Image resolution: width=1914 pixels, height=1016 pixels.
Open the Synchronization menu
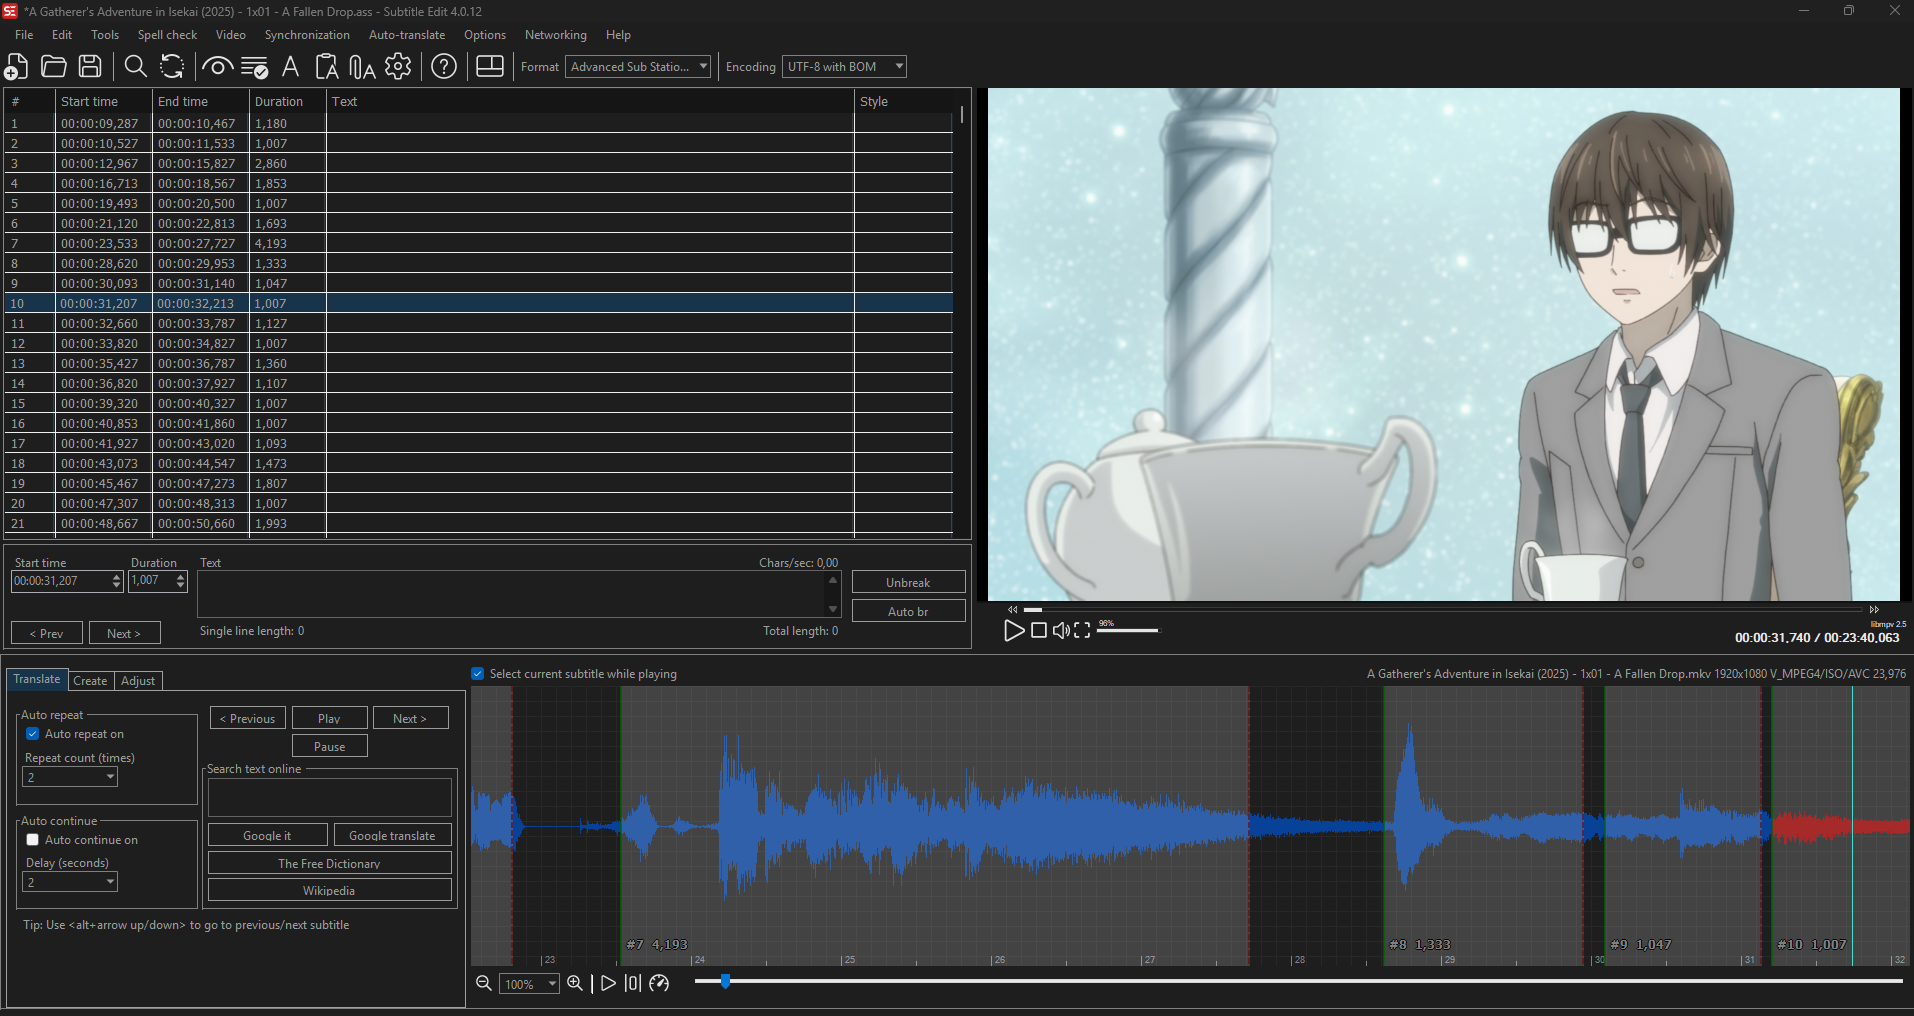(307, 35)
